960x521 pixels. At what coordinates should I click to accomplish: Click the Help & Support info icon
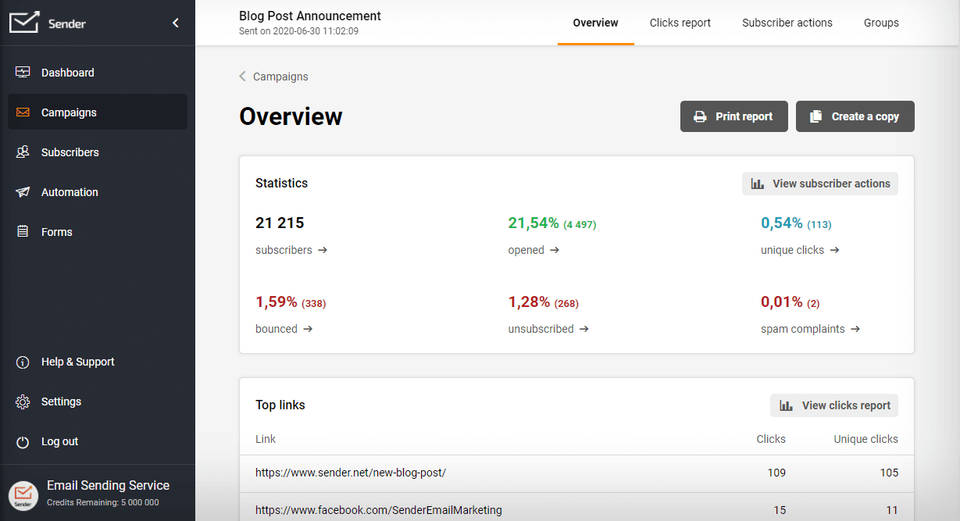[23, 362]
